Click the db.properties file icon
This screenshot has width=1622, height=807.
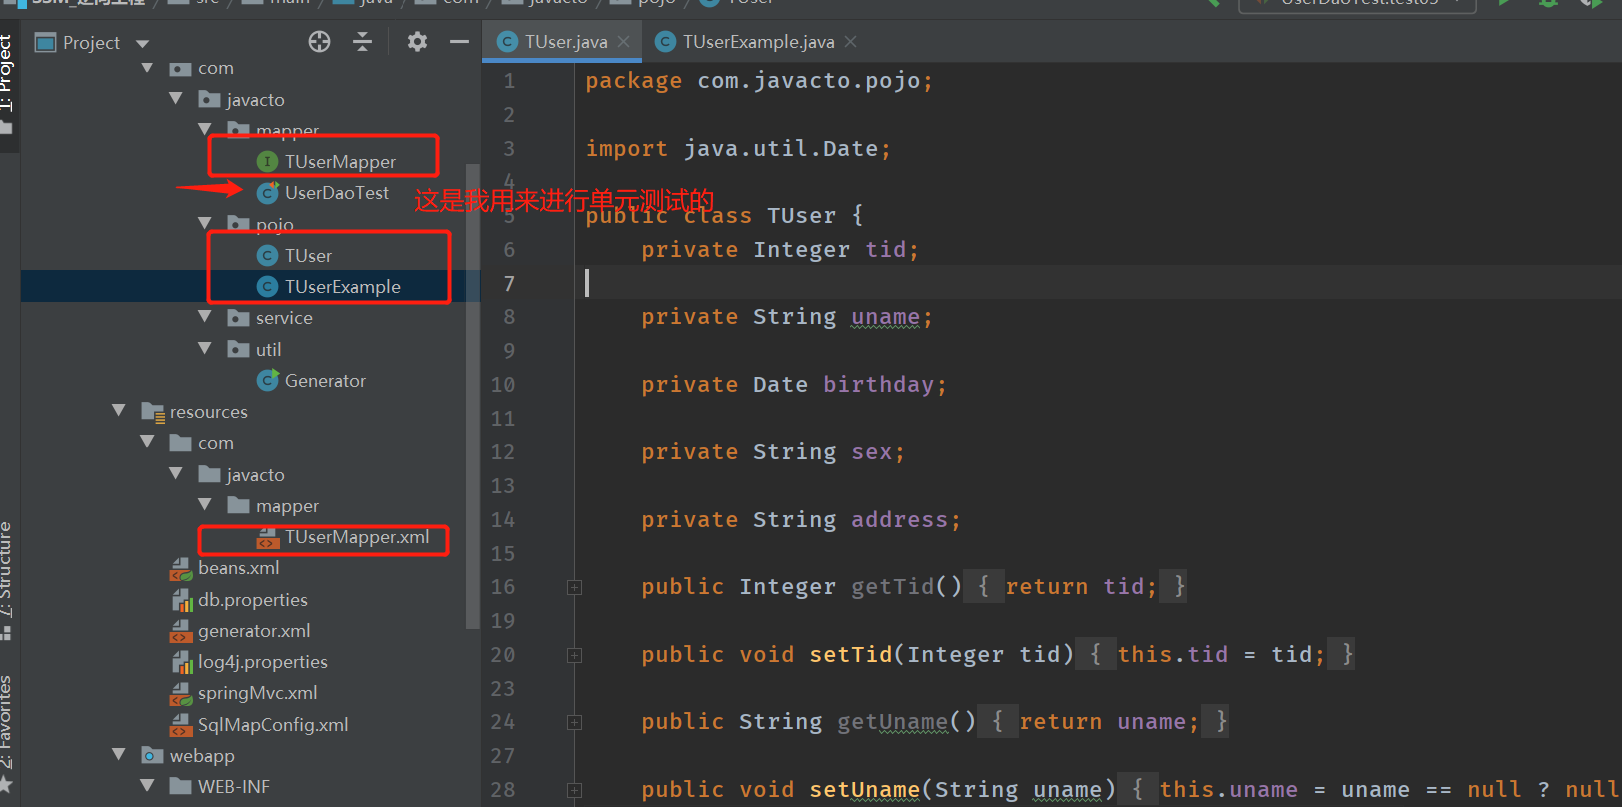(182, 600)
